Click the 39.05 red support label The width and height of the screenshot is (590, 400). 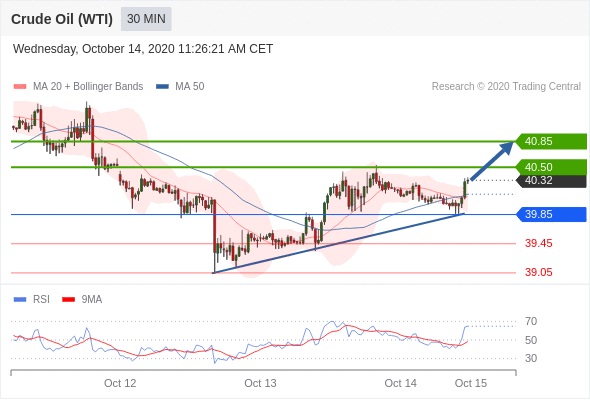click(539, 272)
